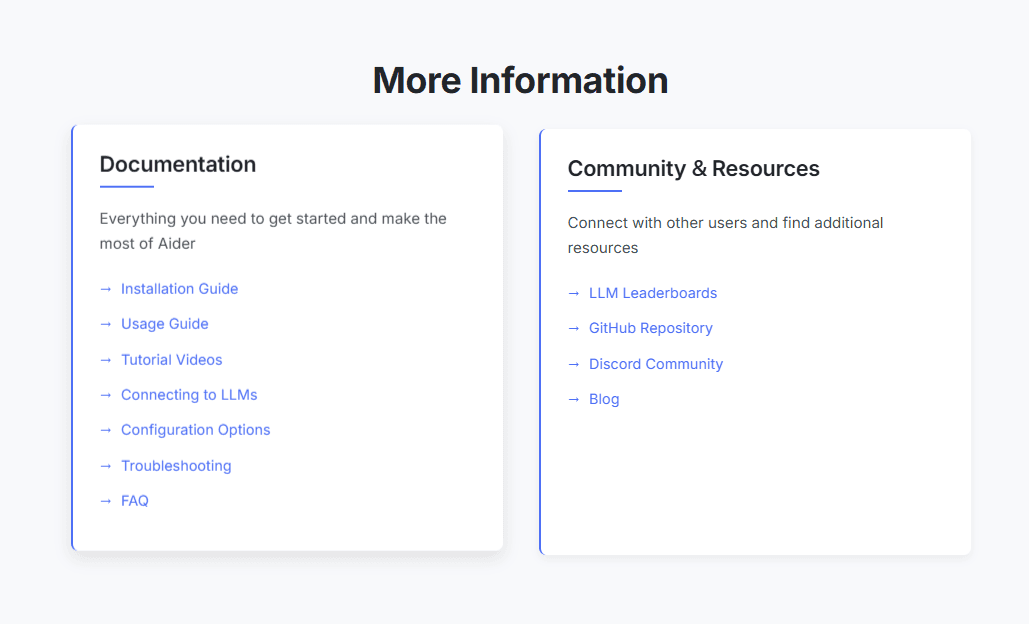Screen dimensions: 1029x624
Task: Open the Configuration Options link text
Action: pyautogui.click(x=195, y=430)
